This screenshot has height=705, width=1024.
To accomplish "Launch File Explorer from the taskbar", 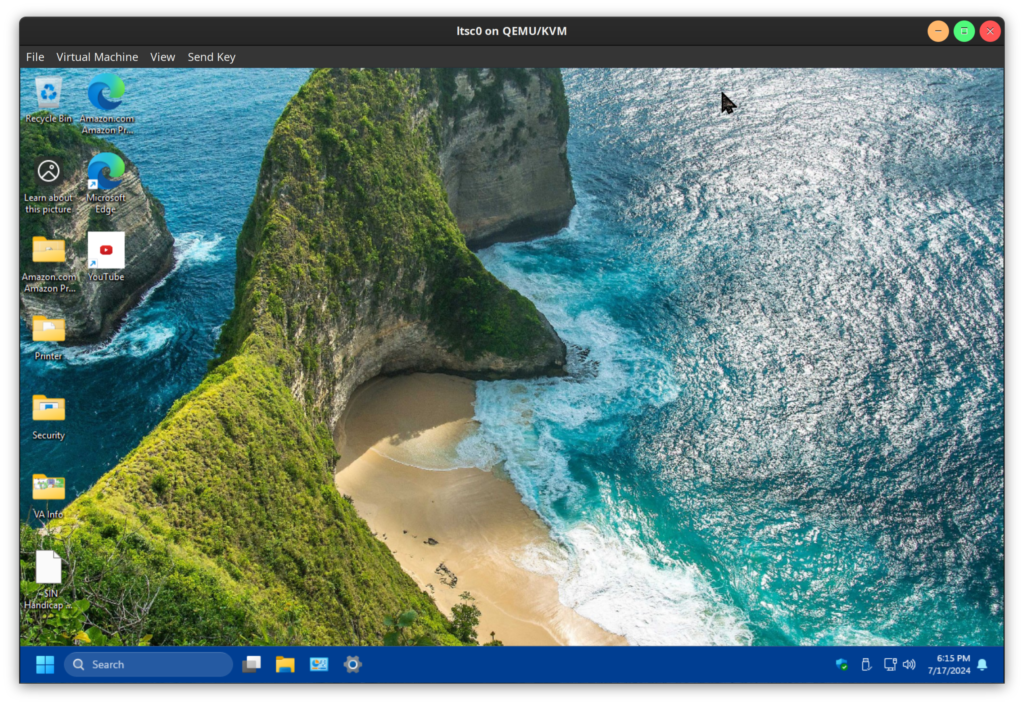I will [285, 664].
